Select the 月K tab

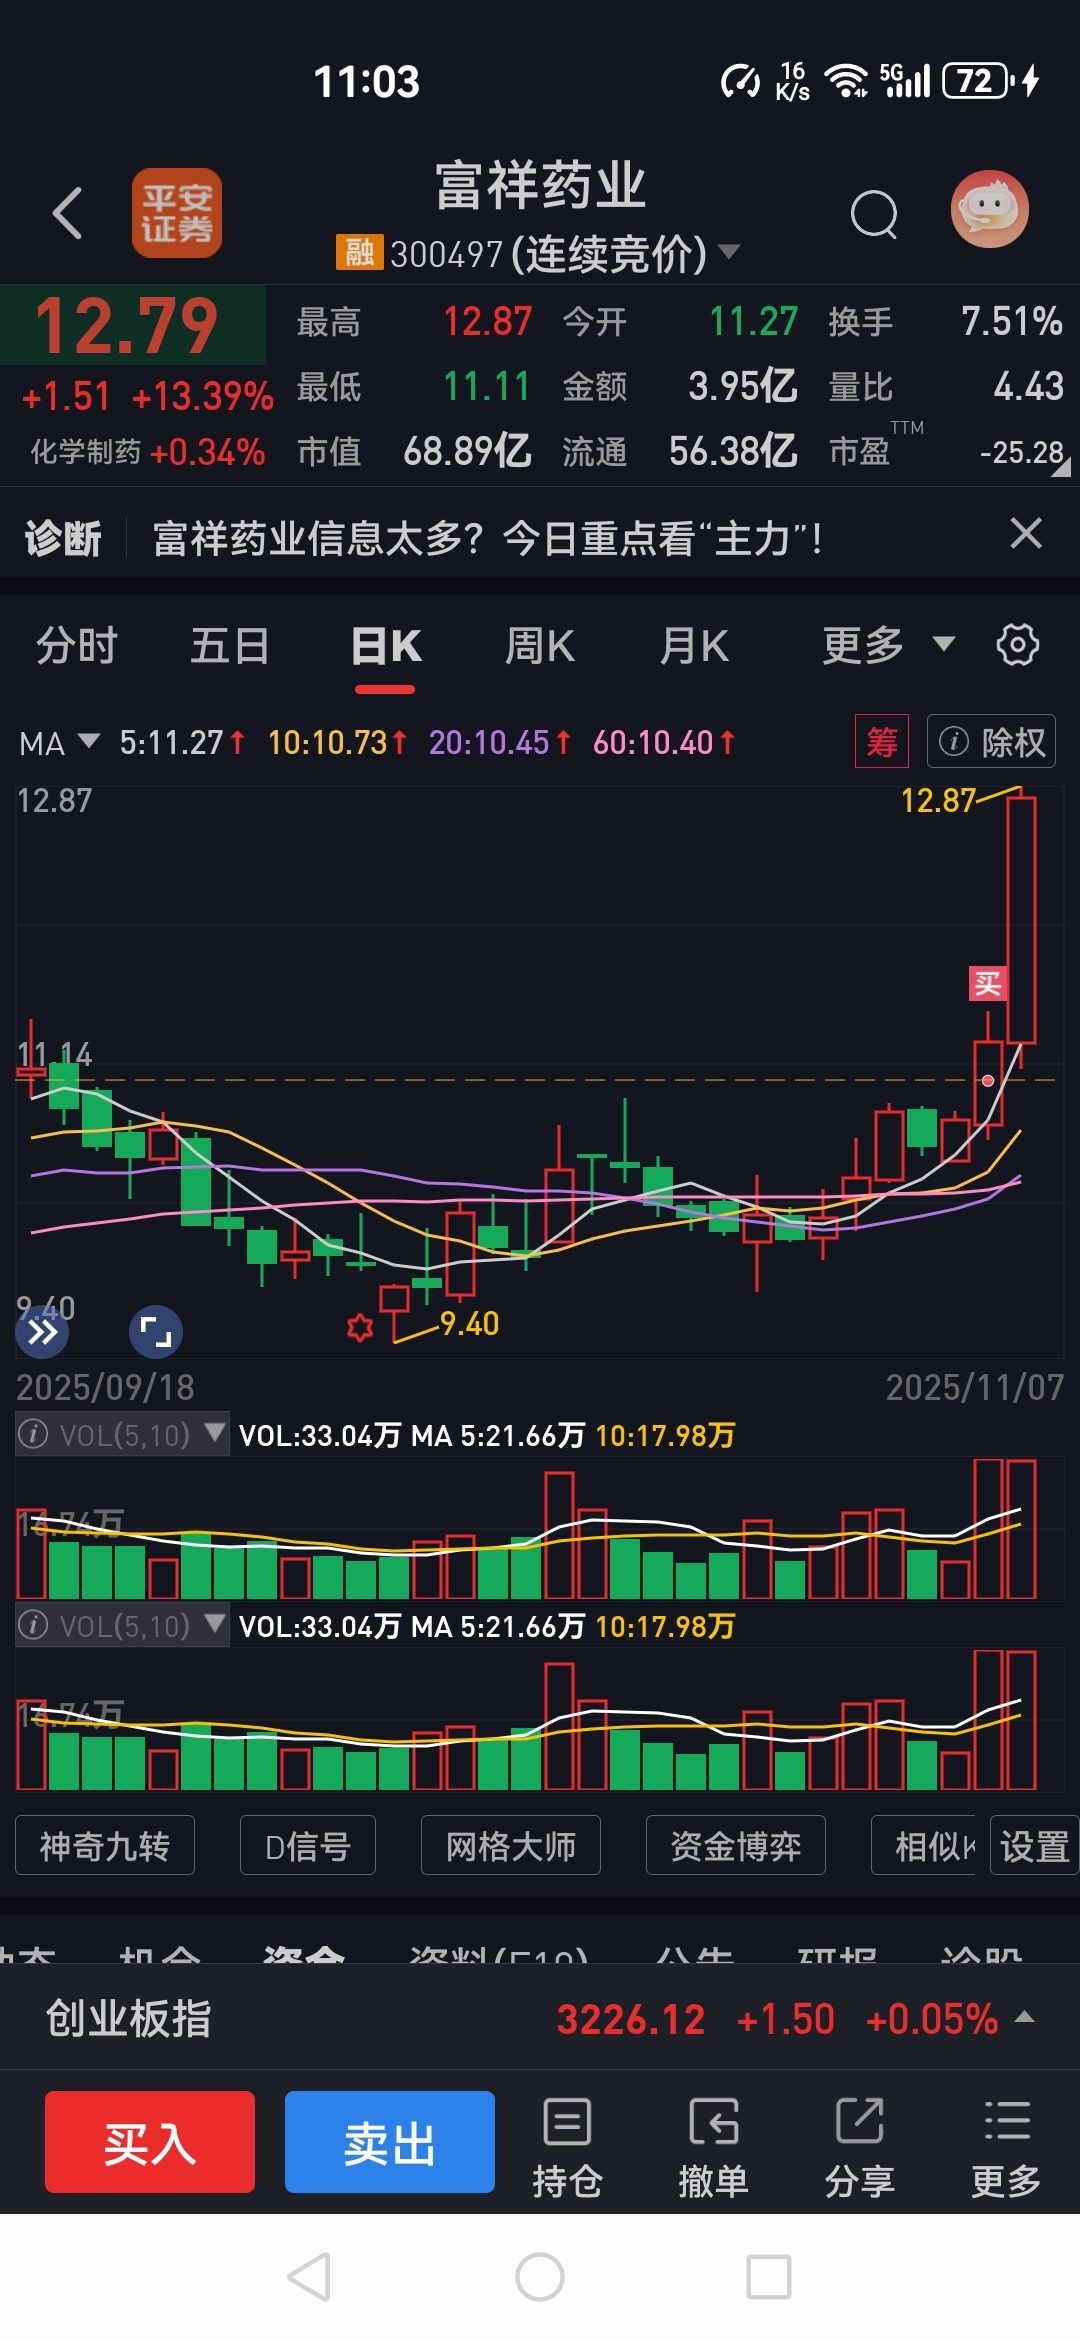point(694,645)
